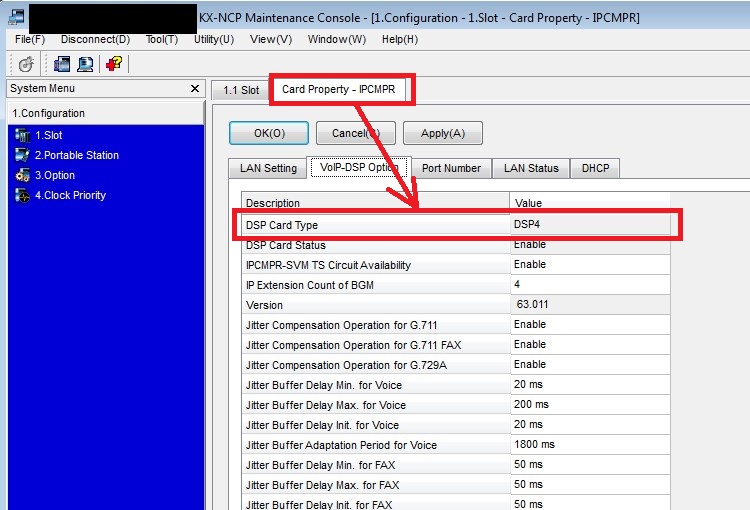Click the PC connection toolbar icon
The width and height of the screenshot is (750, 510).
pyautogui.click(x=86, y=64)
